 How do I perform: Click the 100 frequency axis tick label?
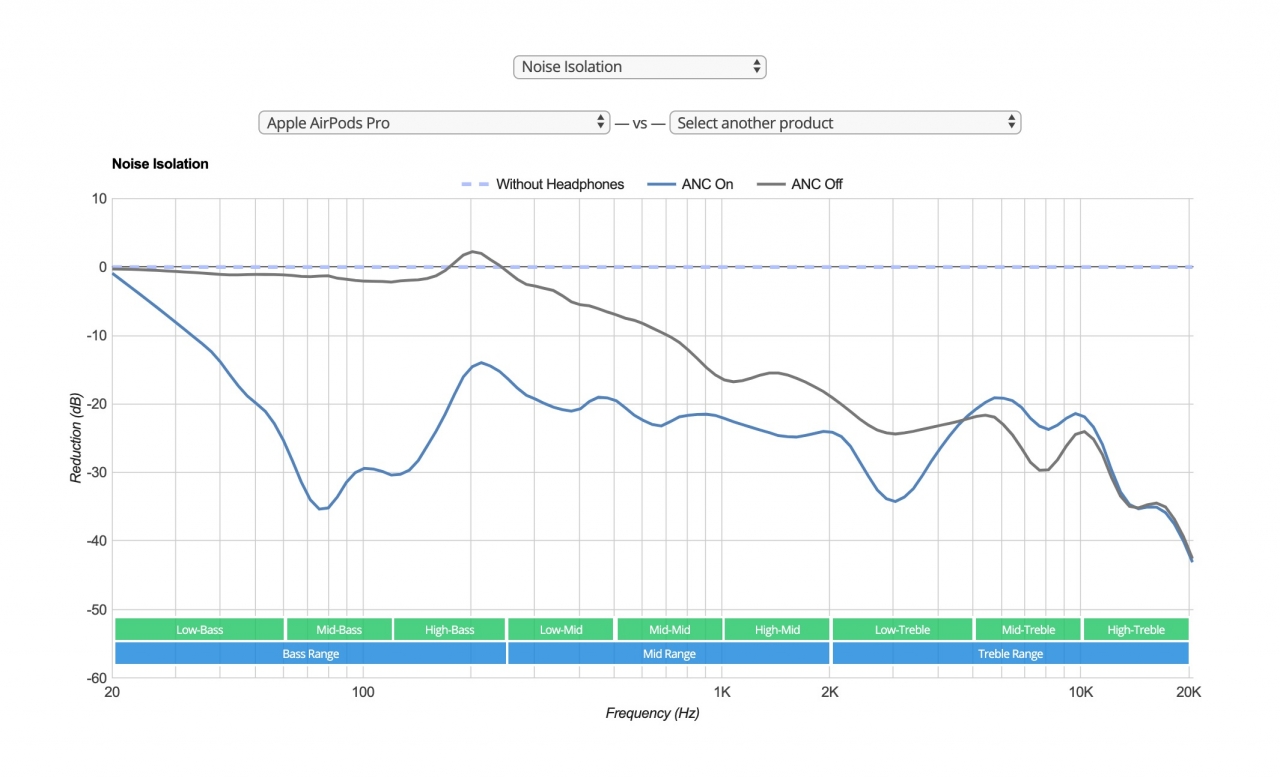pyautogui.click(x=362, y=692)
